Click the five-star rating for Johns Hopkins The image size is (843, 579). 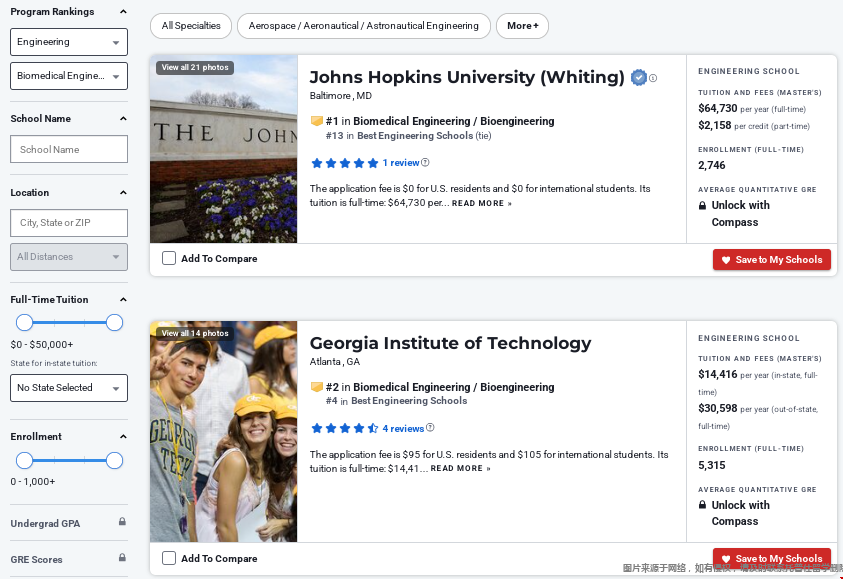click(345, 163)
